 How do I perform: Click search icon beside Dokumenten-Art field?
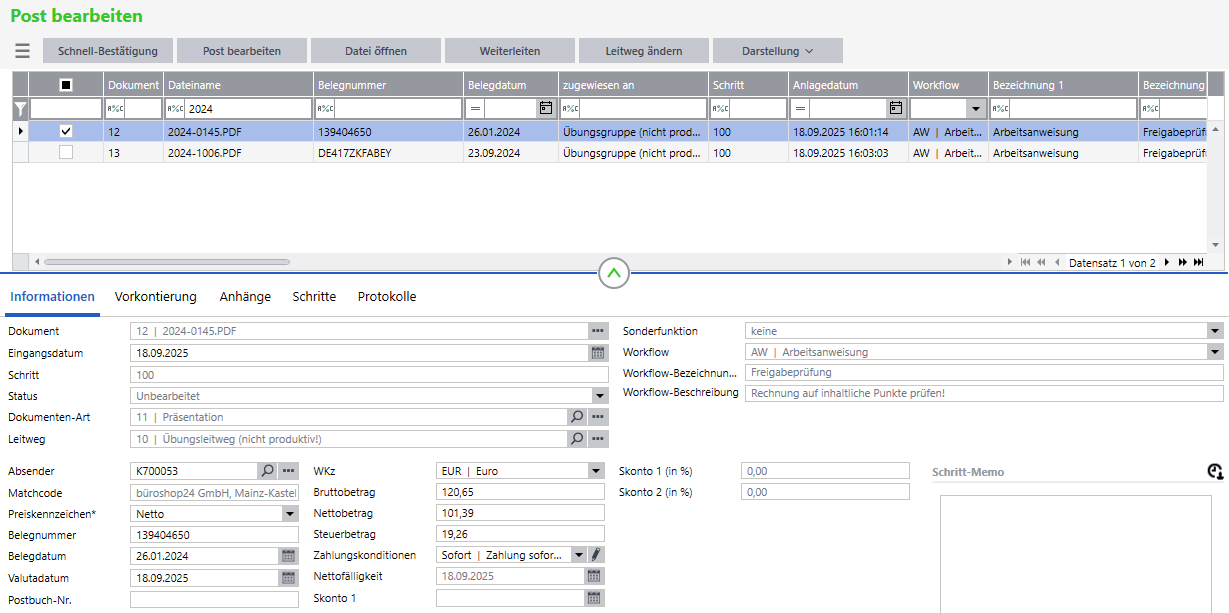(x=577, y=417)
